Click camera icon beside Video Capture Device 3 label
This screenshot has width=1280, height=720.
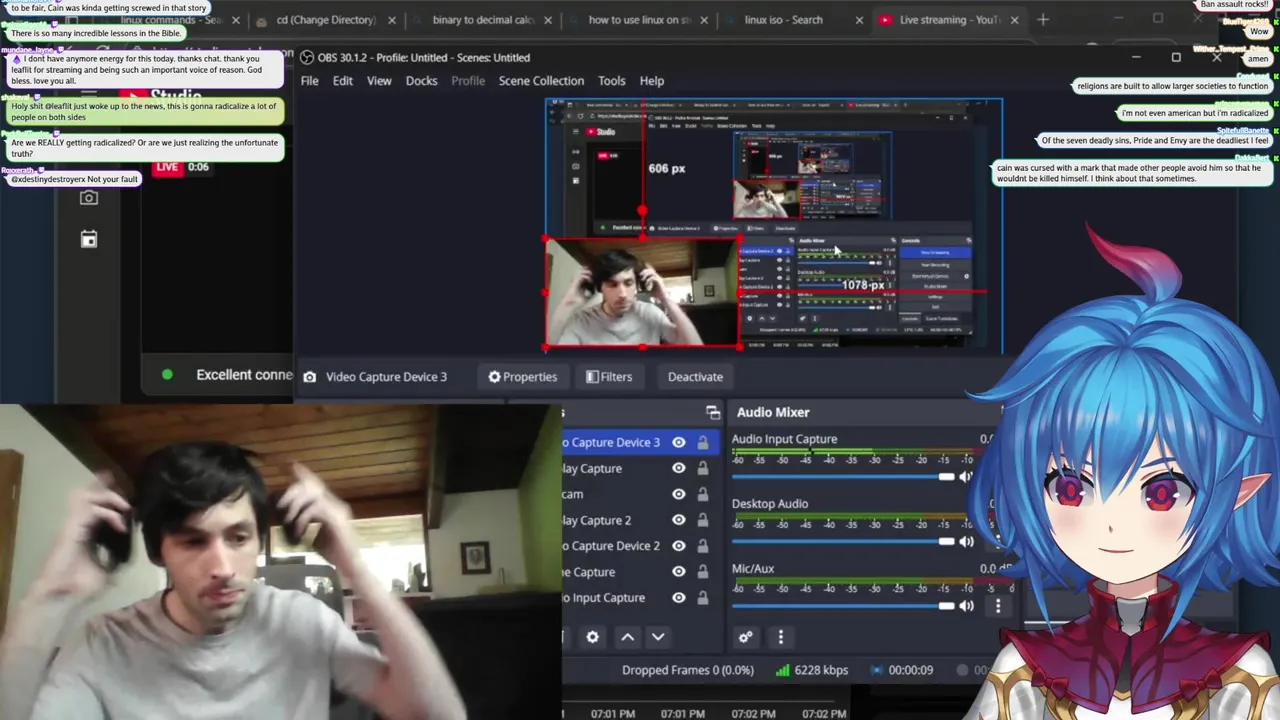[x=310, y=377]
